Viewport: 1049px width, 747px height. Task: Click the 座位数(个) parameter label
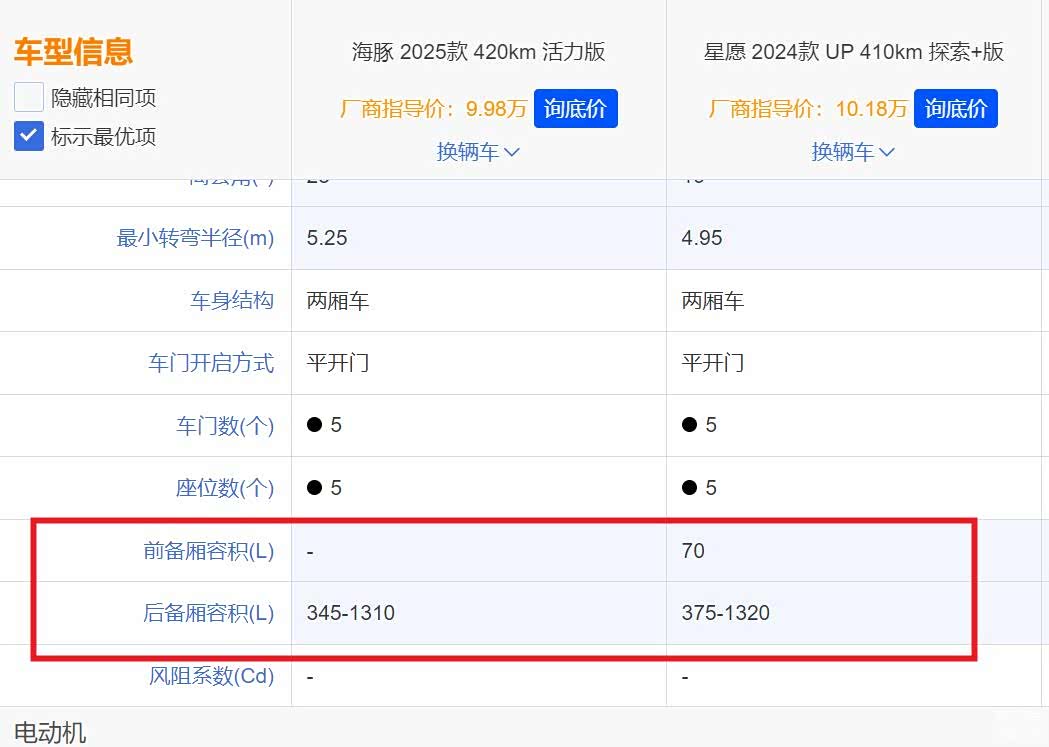pyautogui.click(x=225, y=488)
